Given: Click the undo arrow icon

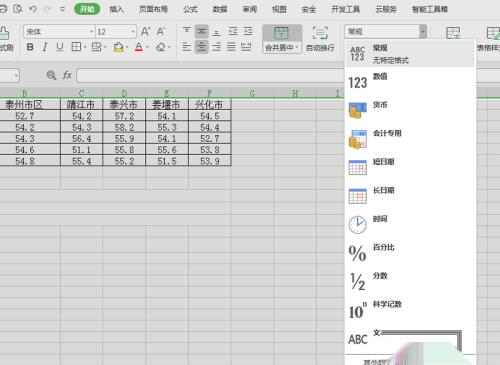Looking at the screenshot, I should [33, 9].
